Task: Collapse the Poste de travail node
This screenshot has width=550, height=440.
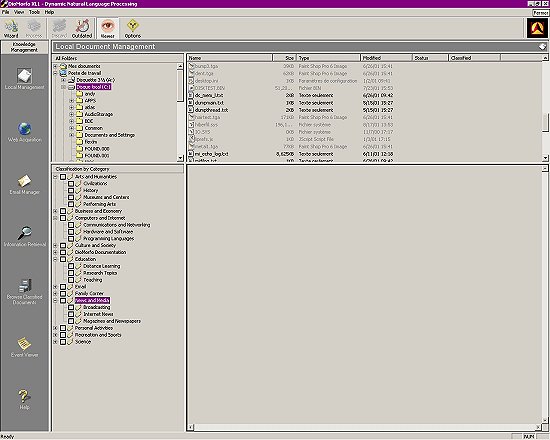Action: 55,73
